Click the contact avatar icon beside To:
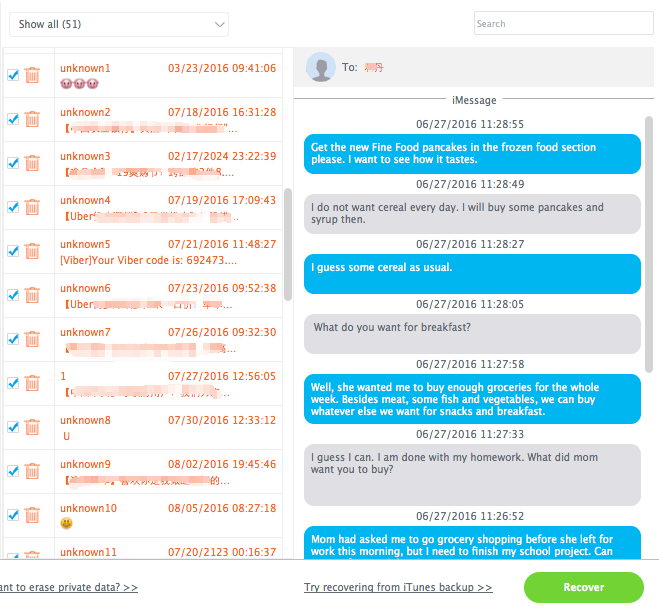Screen dimensions: 659x610 click(321, 67)
